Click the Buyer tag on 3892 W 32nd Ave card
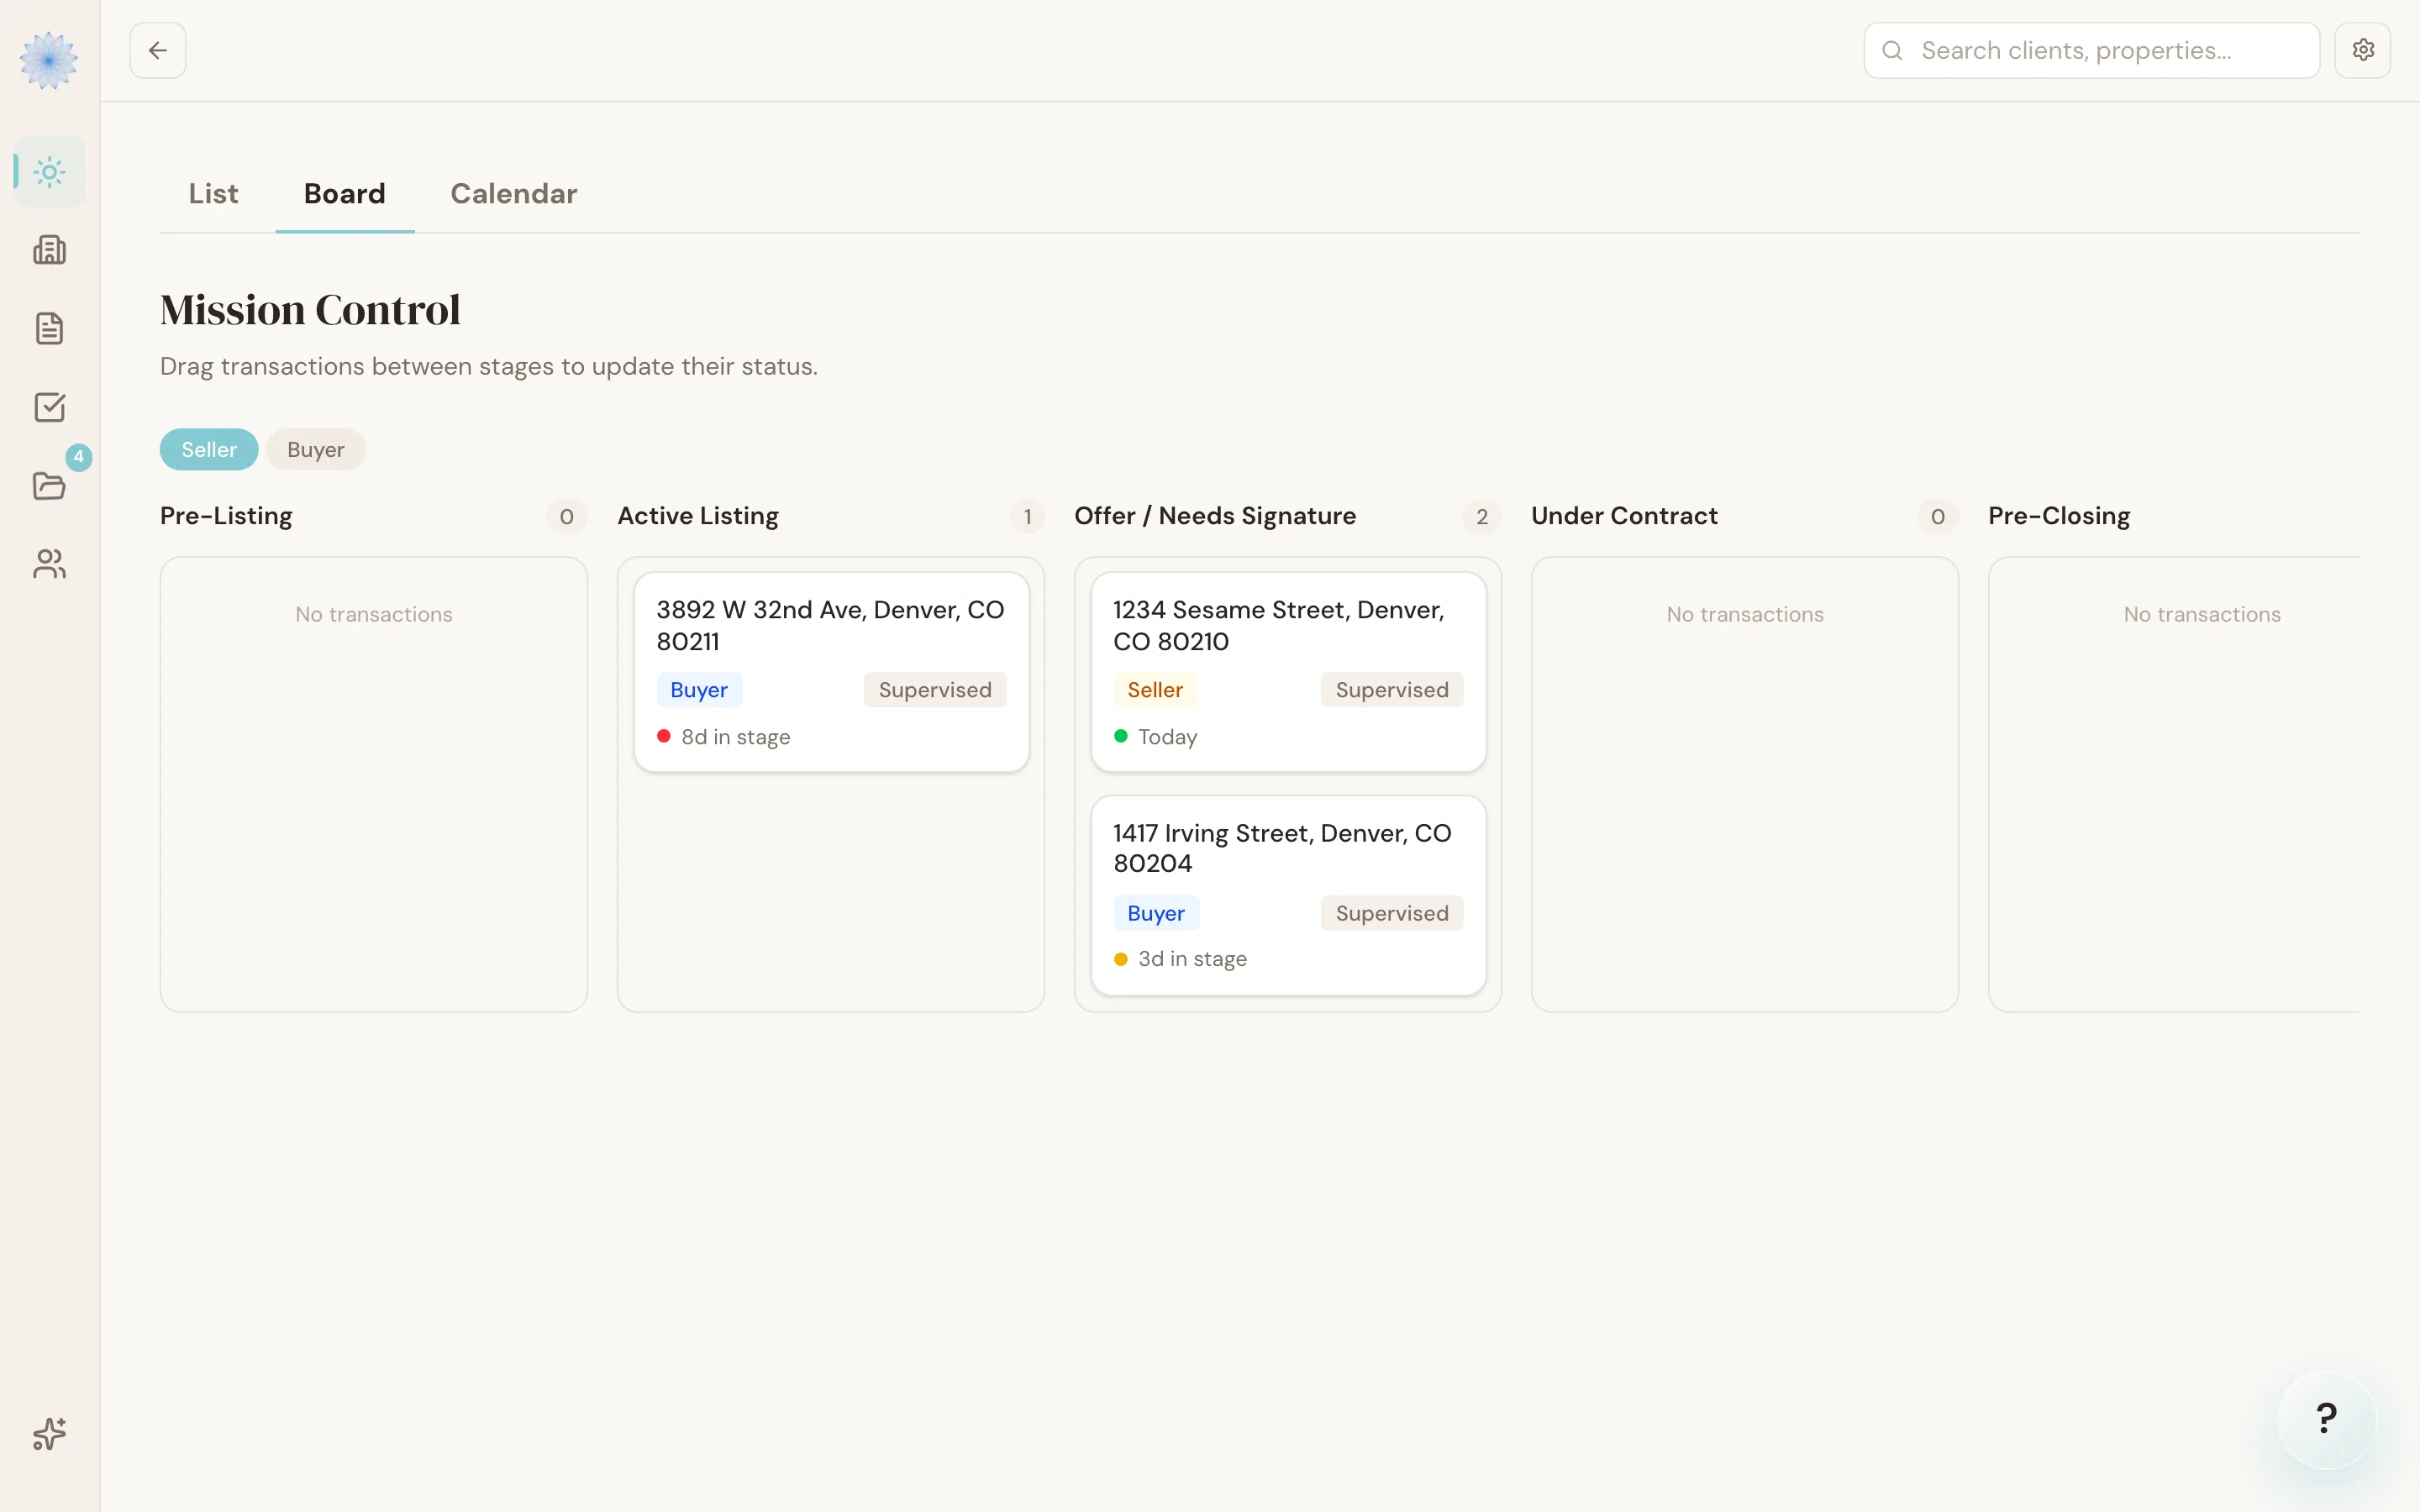This screenshot has width=2420, height=1512. pyautogui.click(x=699, y=690)
